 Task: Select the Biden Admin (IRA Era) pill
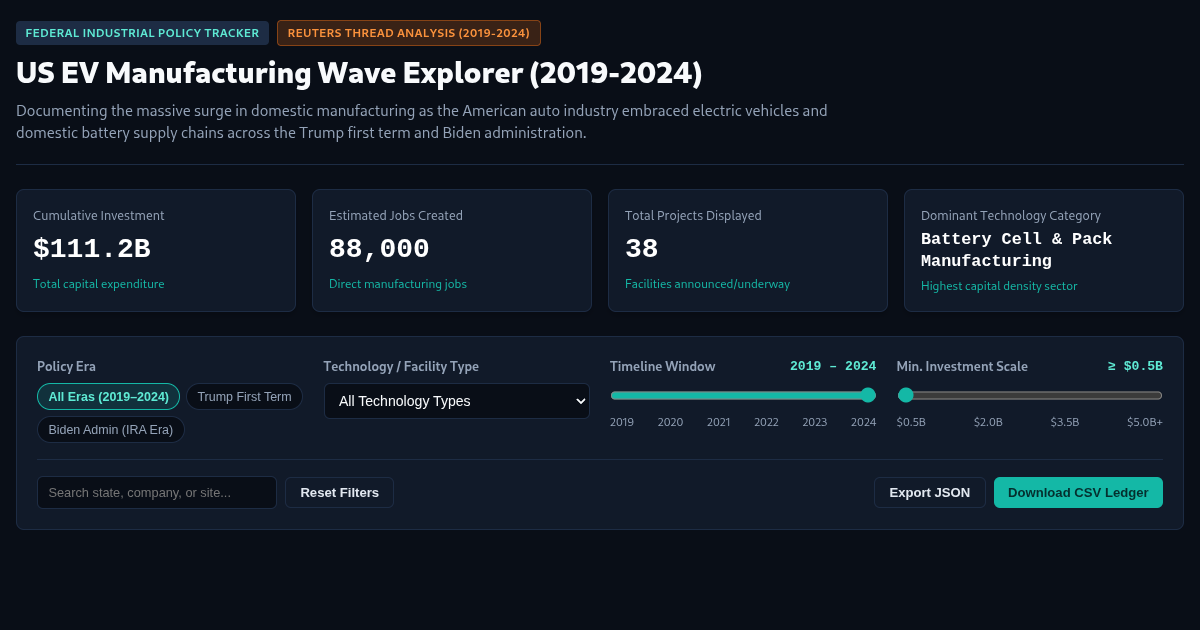click(111, 430)
